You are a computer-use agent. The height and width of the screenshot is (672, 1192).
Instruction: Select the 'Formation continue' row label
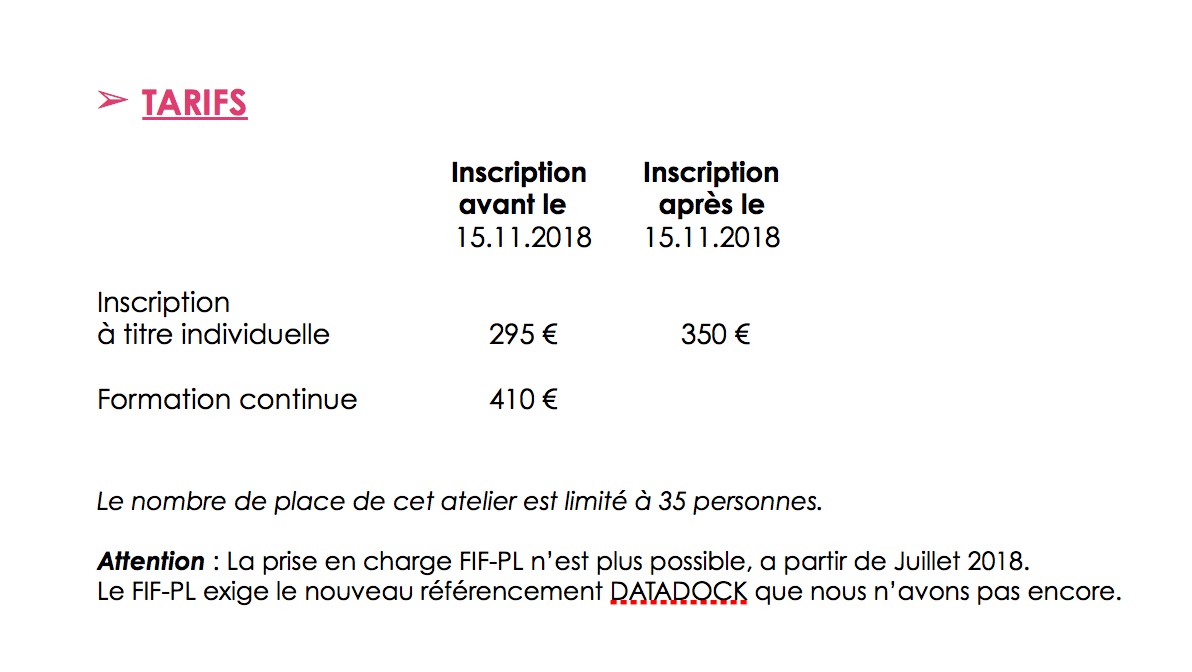click(x=227, y=400)
